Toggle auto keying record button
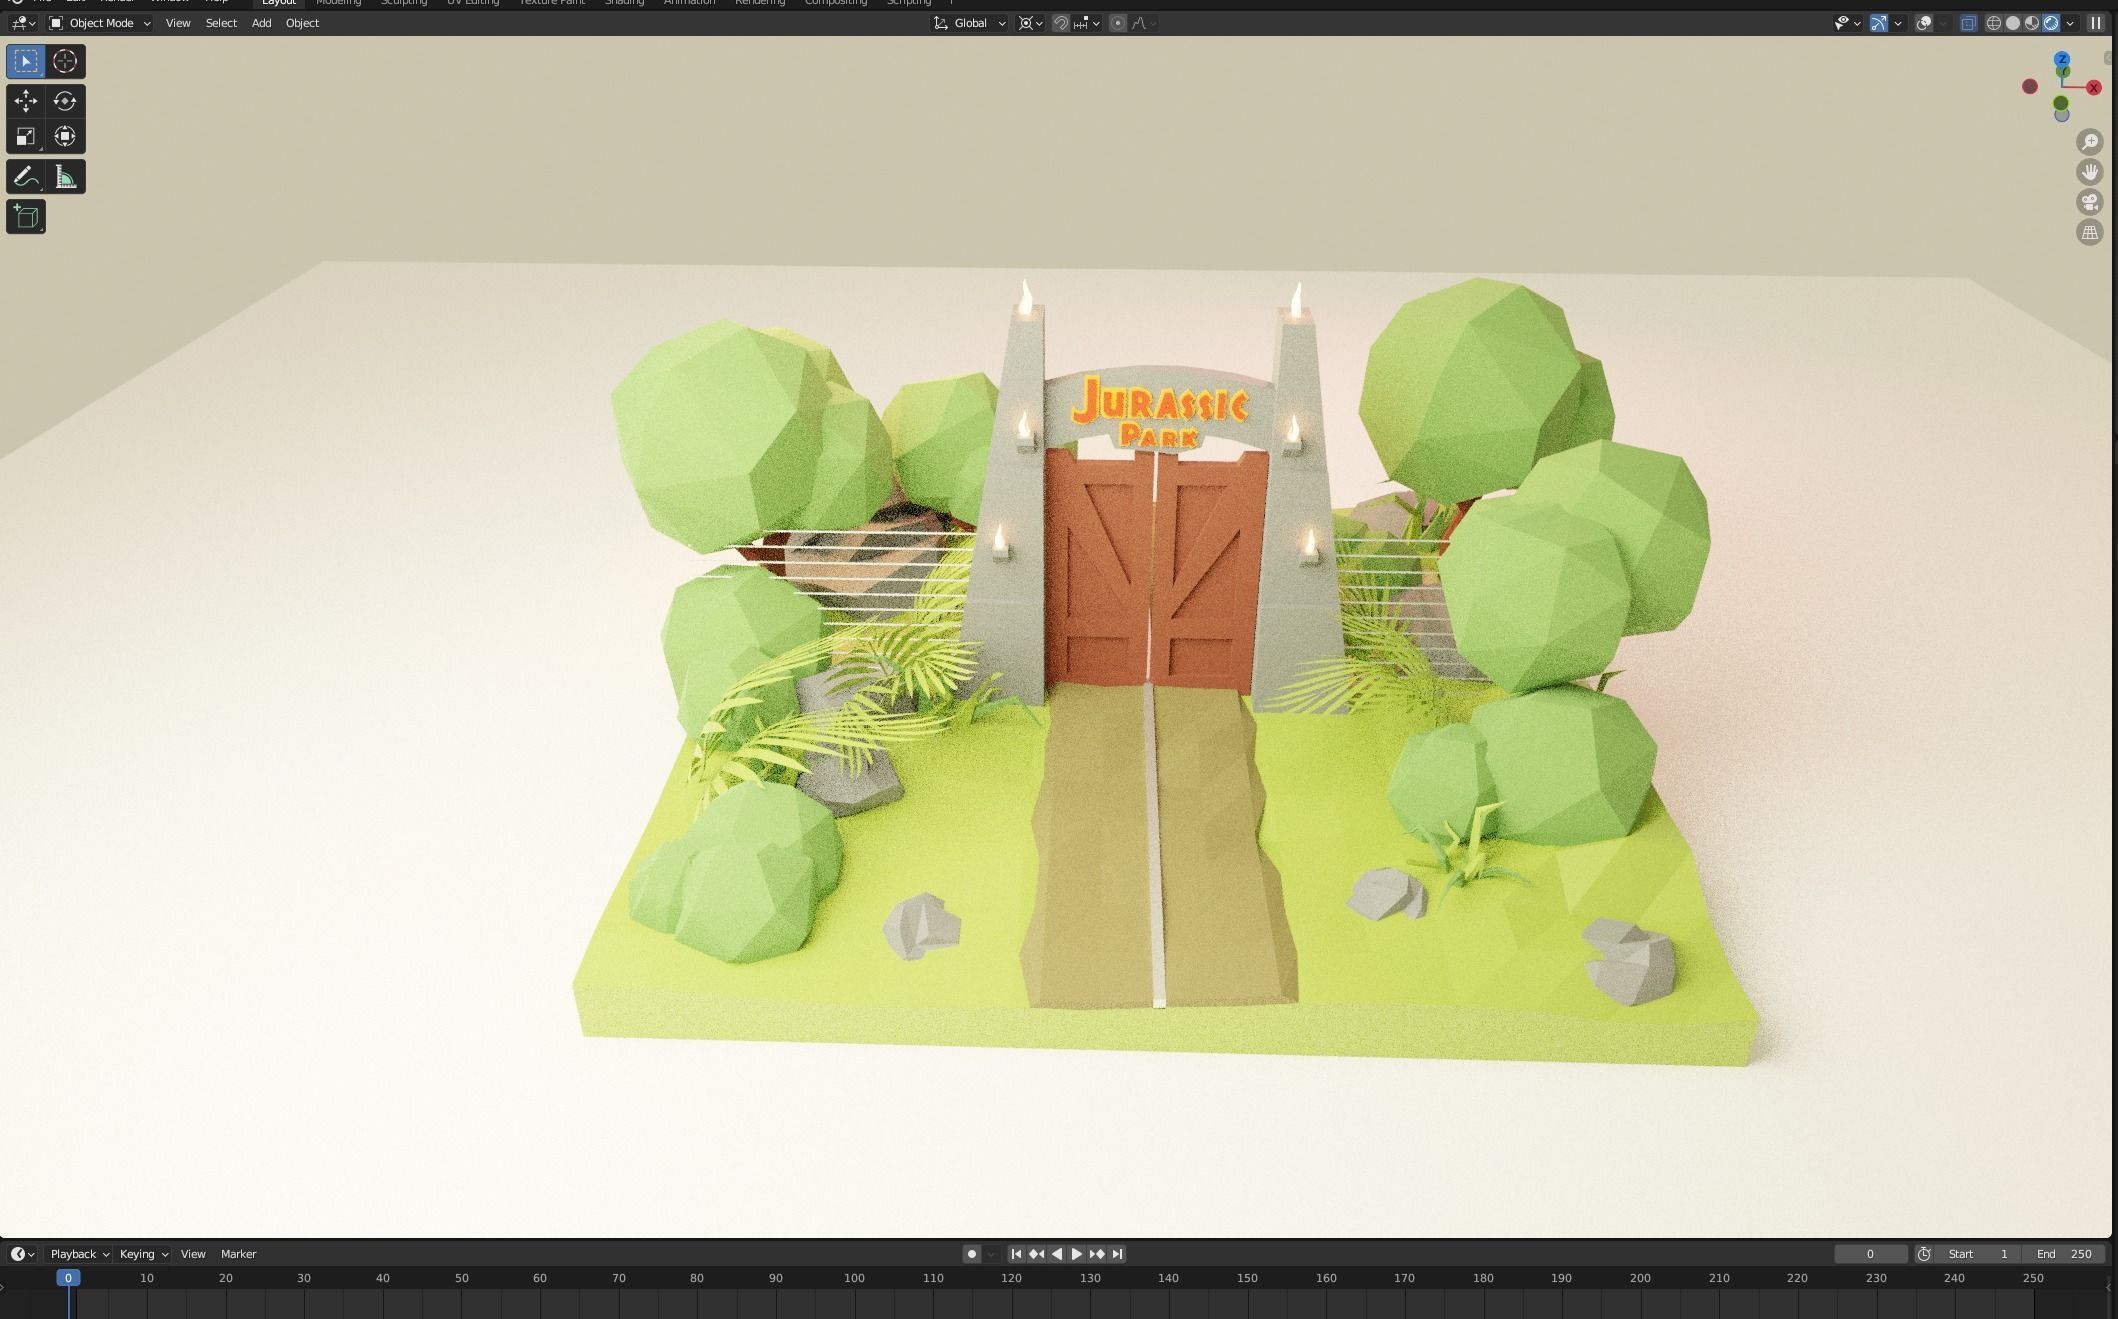2118x1319 pixels. coord(971,1254)
